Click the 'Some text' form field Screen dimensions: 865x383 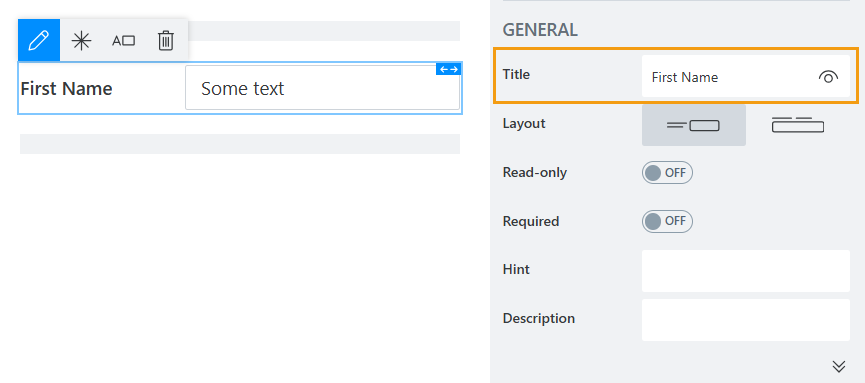322,88
